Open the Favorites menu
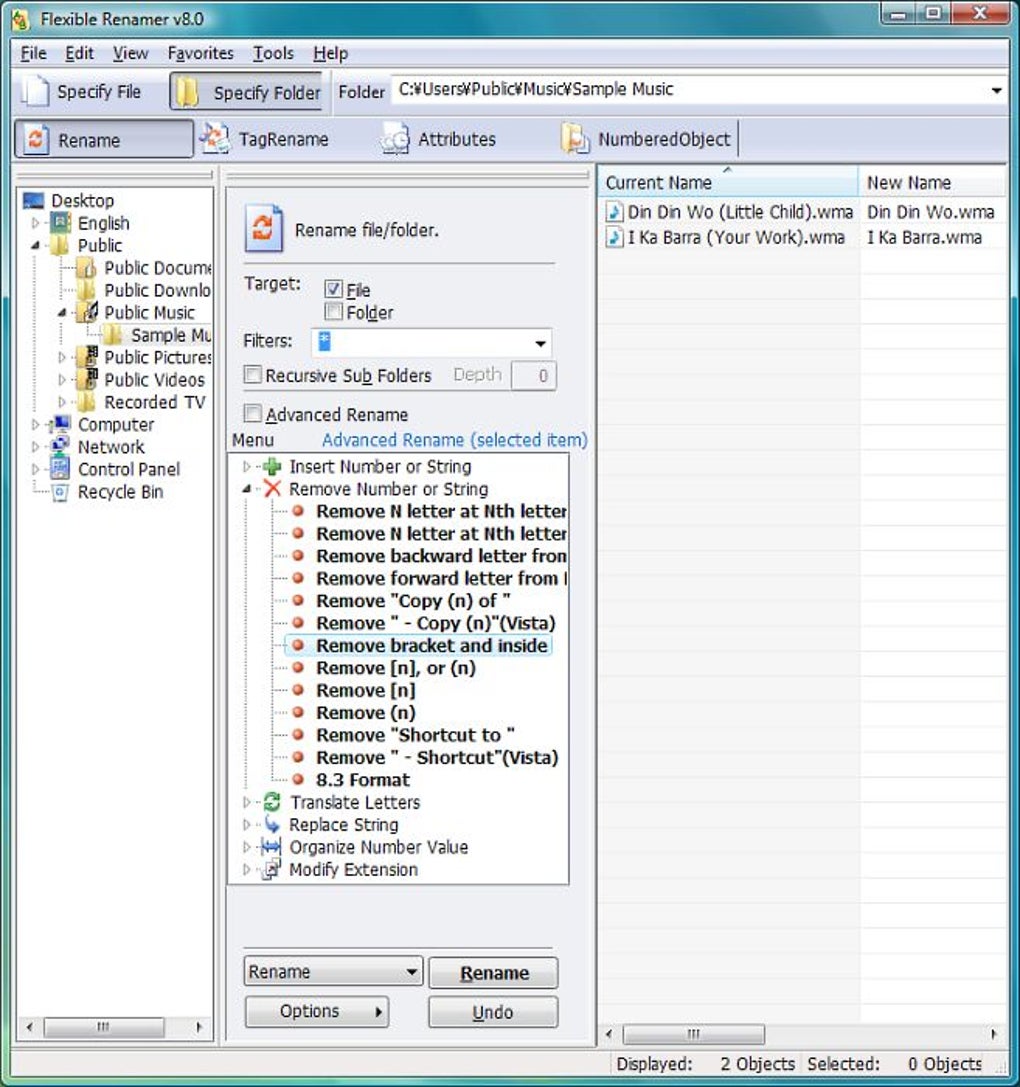The image size is (1020, 1087). [200, 53]
